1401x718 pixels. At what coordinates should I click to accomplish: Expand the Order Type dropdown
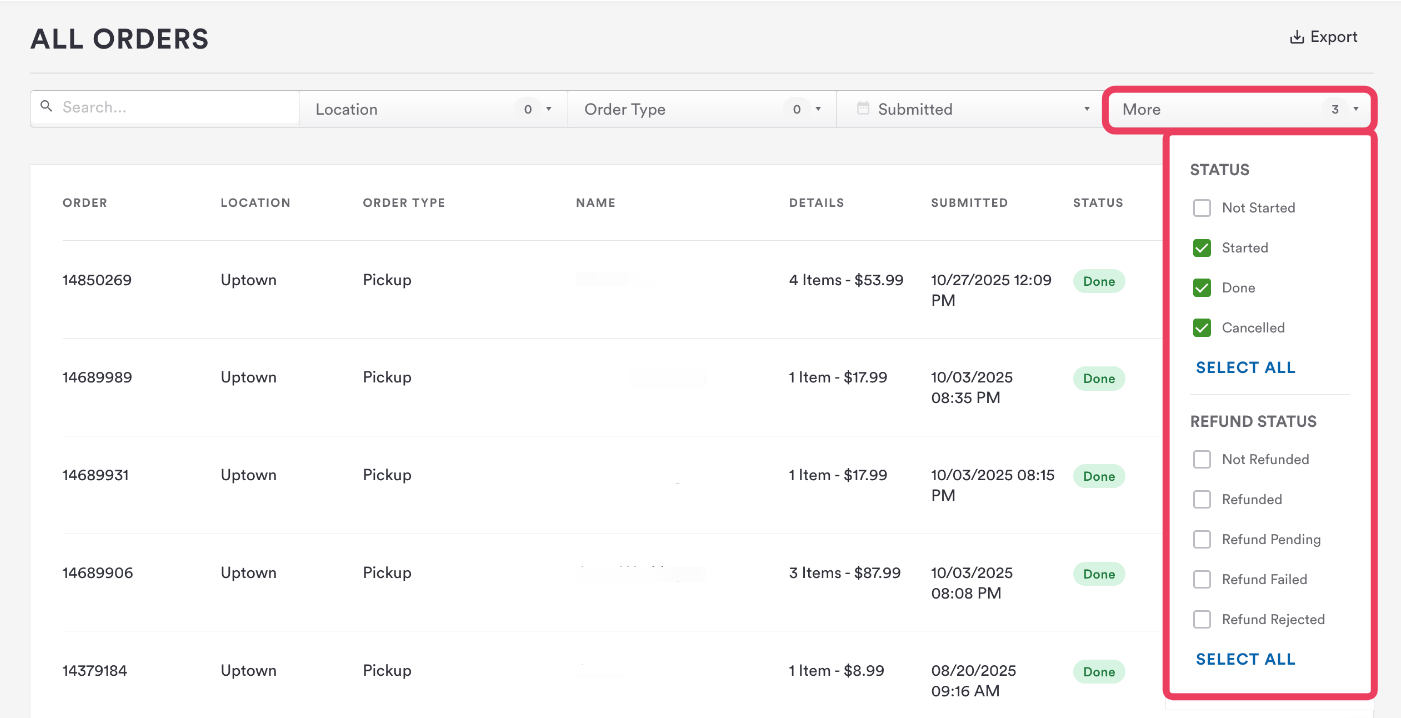coord(701,109)
